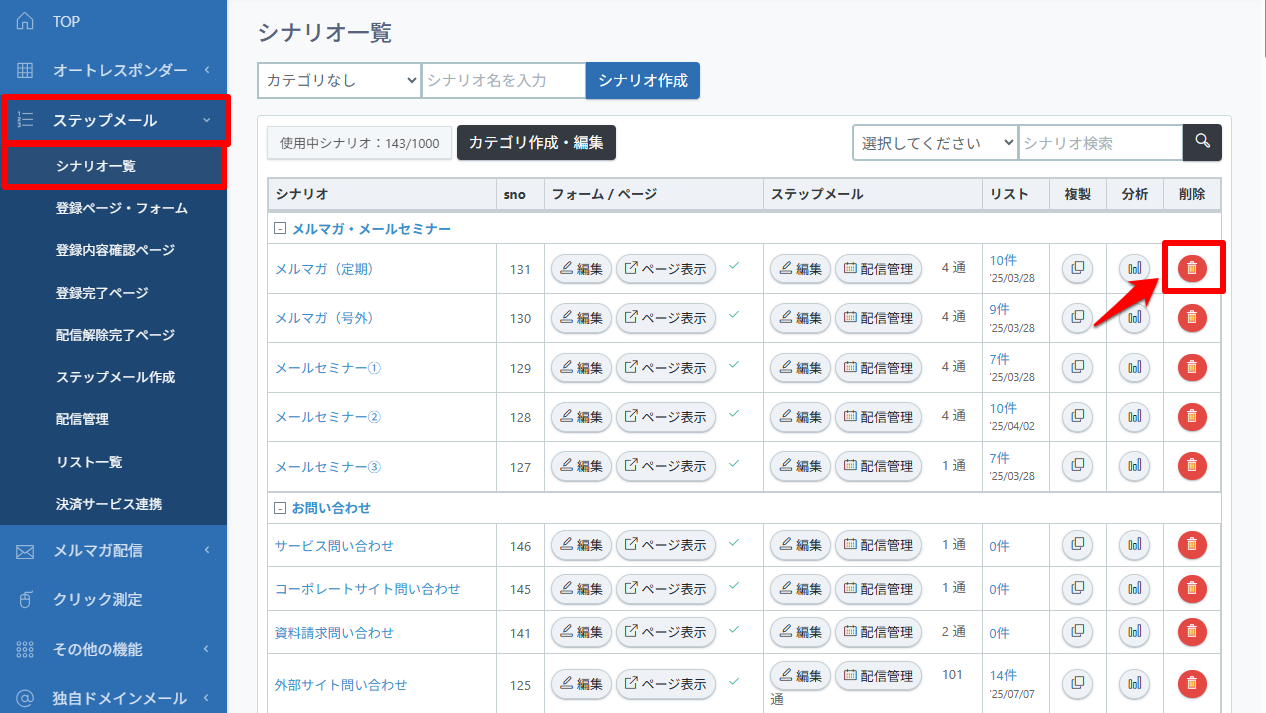
Task: Click ページ表示 for 資料請求問い合わせ
Action: point(666,632)
